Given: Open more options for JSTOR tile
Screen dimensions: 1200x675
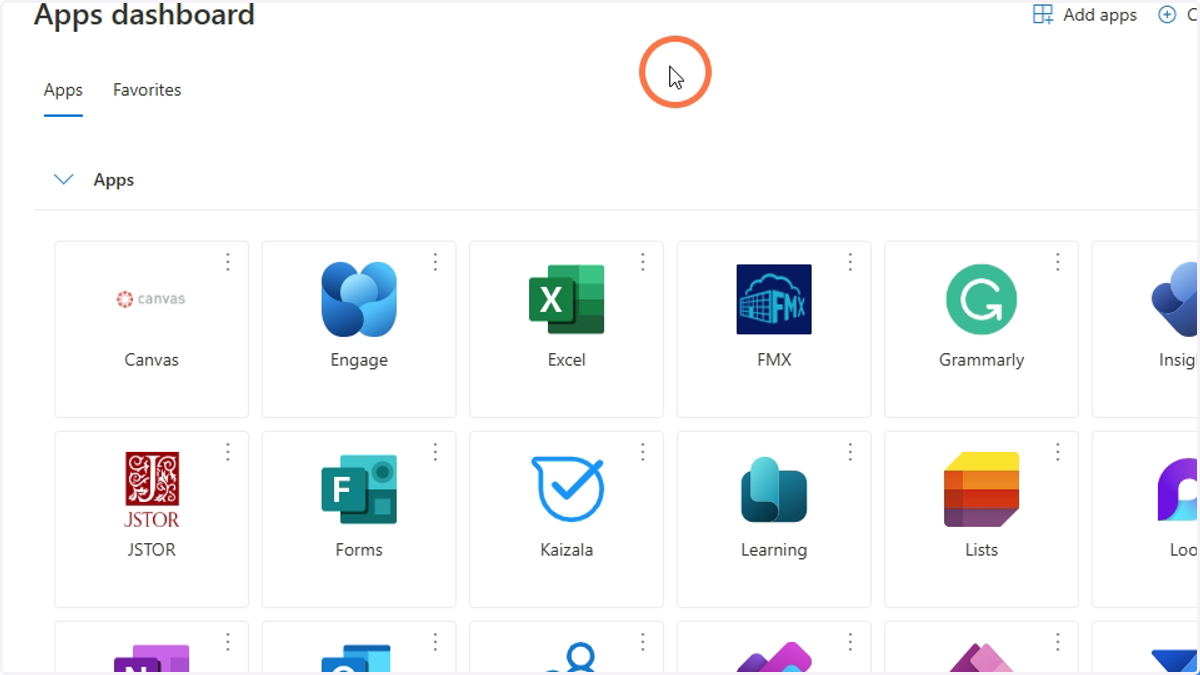Looking at the screenshot, I should tap(228, 452).
